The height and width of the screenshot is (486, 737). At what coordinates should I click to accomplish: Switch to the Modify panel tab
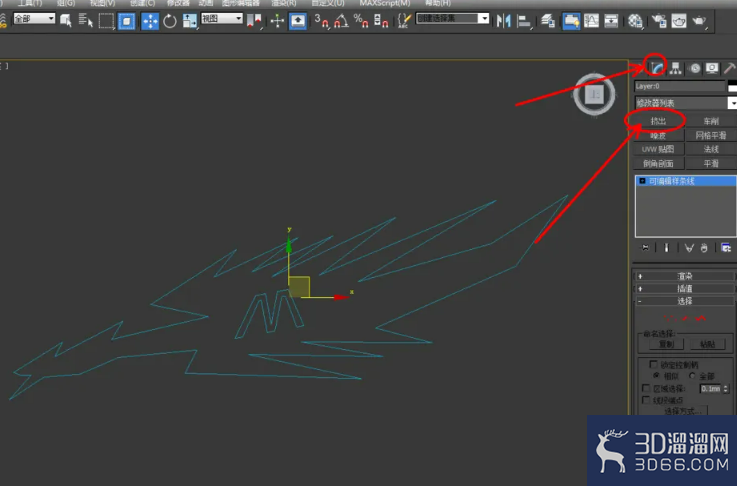[x=657, y=68]
